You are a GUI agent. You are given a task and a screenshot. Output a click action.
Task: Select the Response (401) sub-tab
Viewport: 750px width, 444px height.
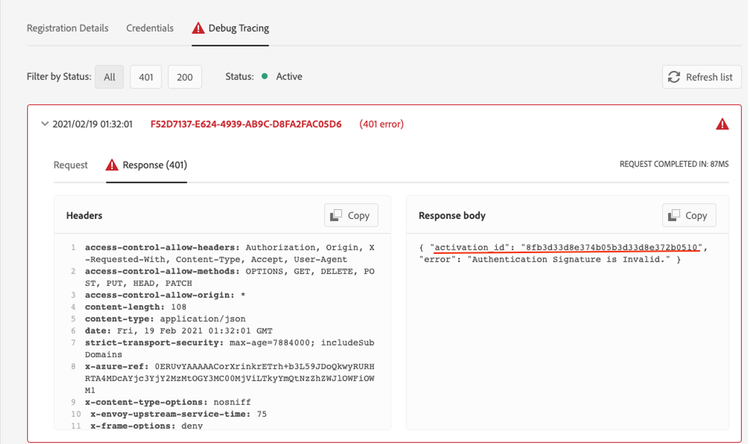pos(154,165)
